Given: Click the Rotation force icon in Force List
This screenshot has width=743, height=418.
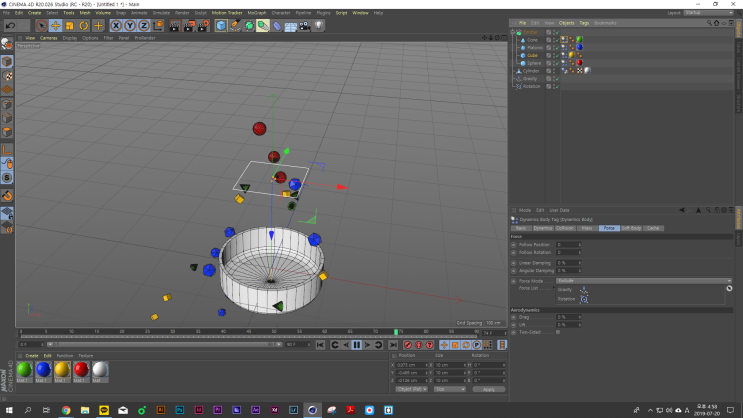Looking at the screenshot, I should pos(584,299).
